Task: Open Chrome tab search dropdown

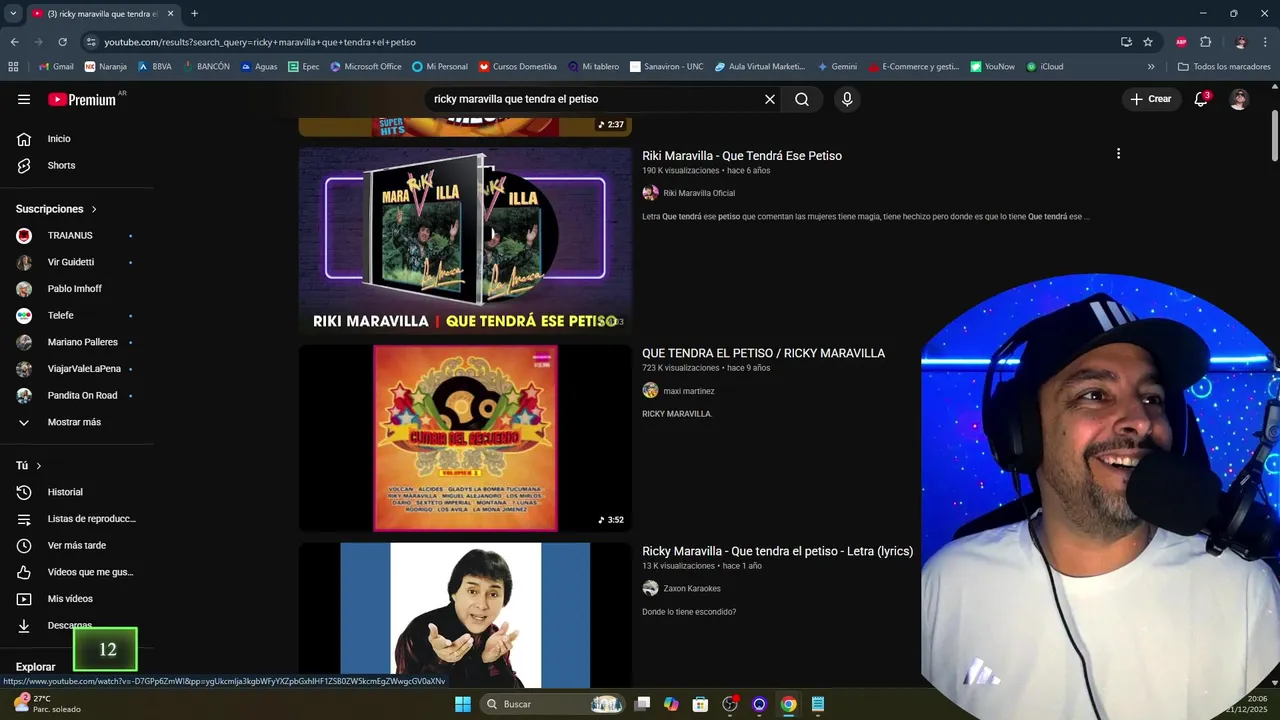Action: (x=13, y=13)
